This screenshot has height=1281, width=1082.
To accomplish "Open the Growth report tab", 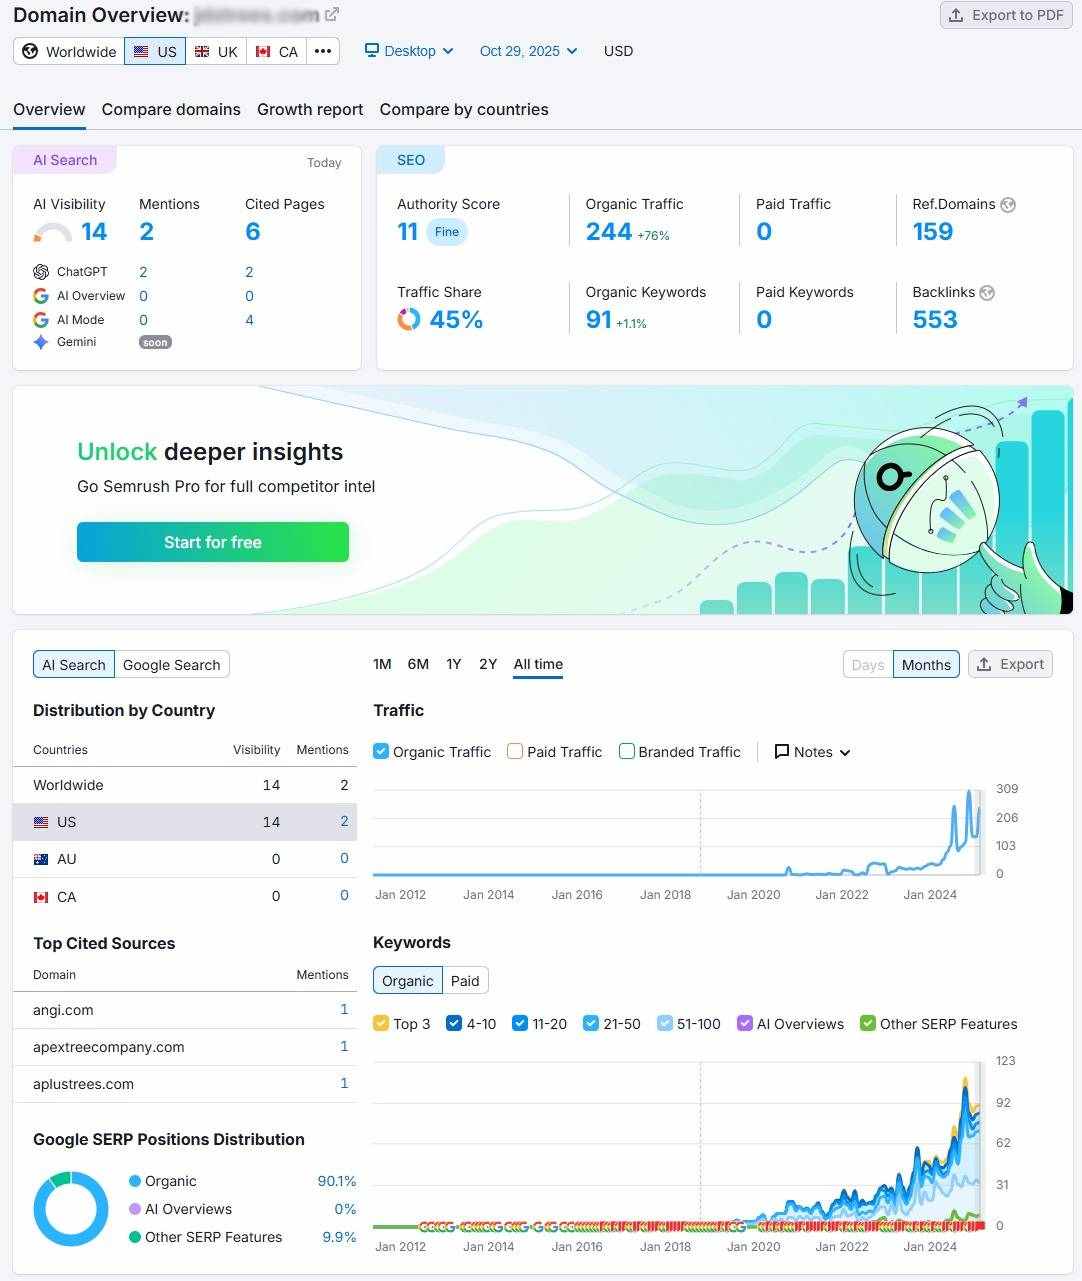I will pyautogui.click(x=310, y=109).
